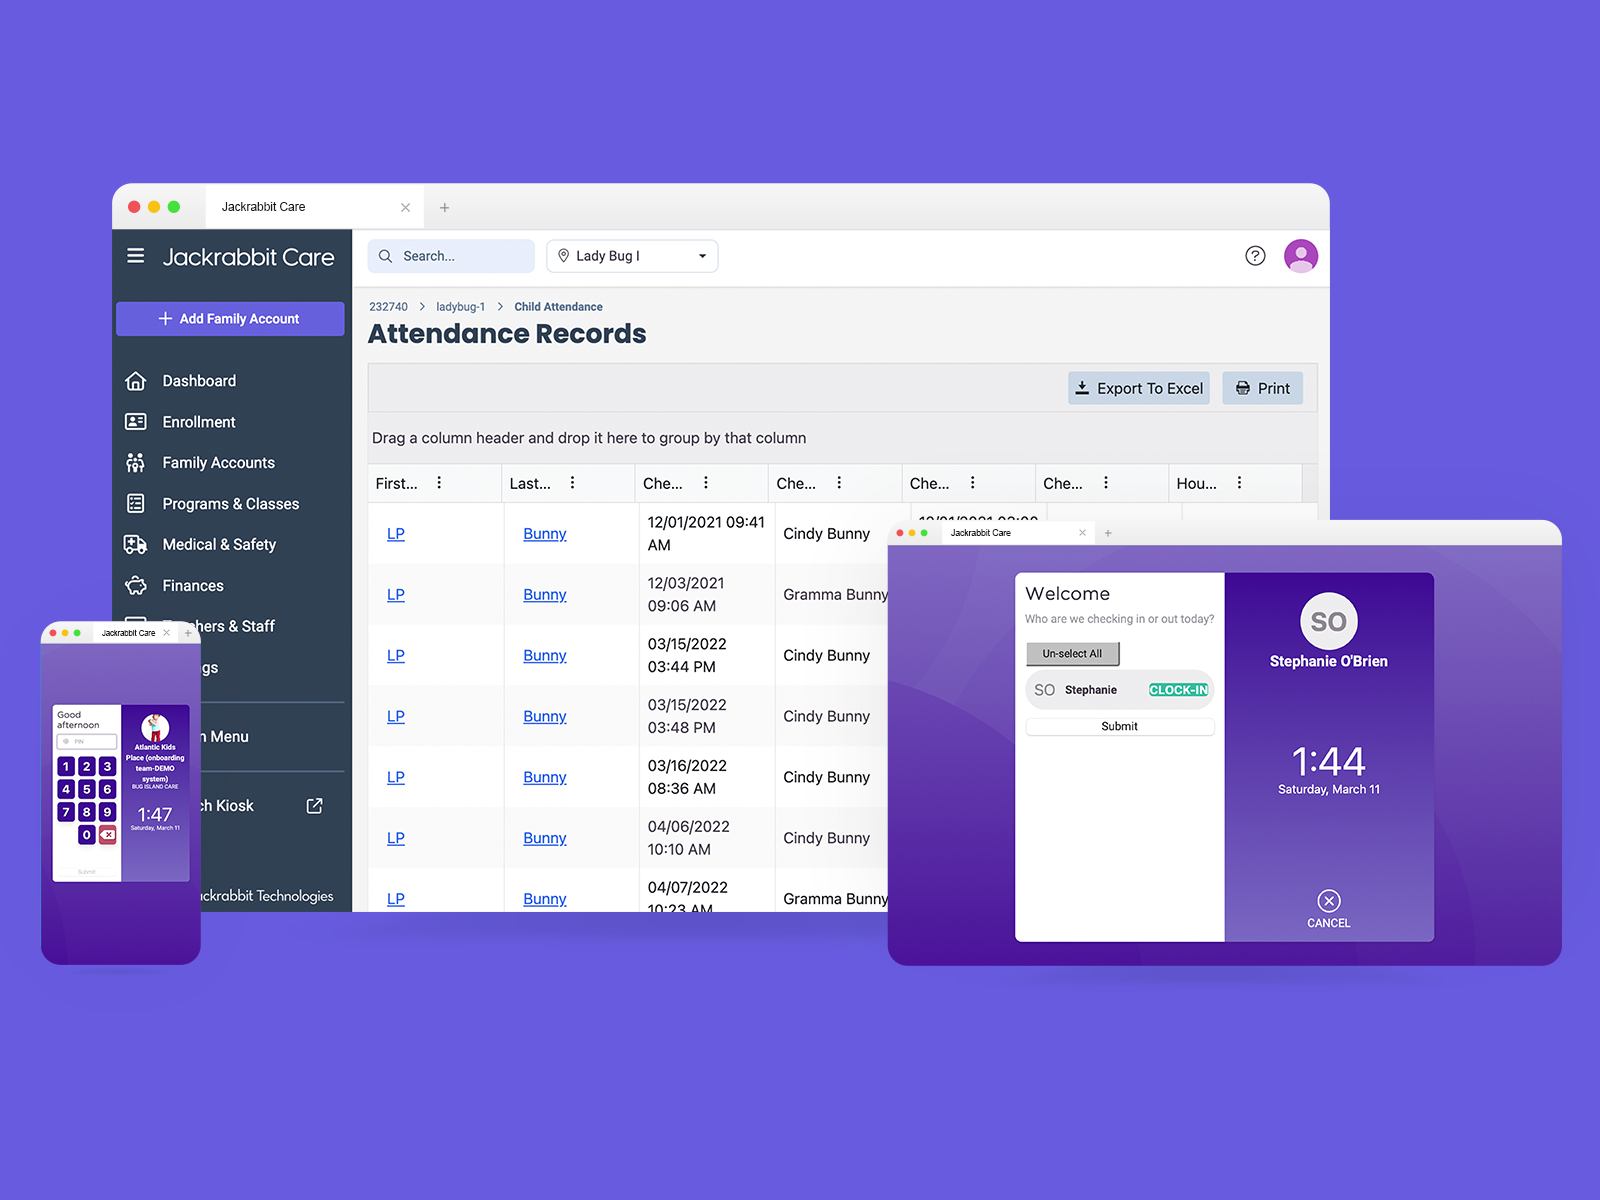The image size is (1600, 1200).
Task: Click the Enrollment ID card icon
Action: [136, 422]
